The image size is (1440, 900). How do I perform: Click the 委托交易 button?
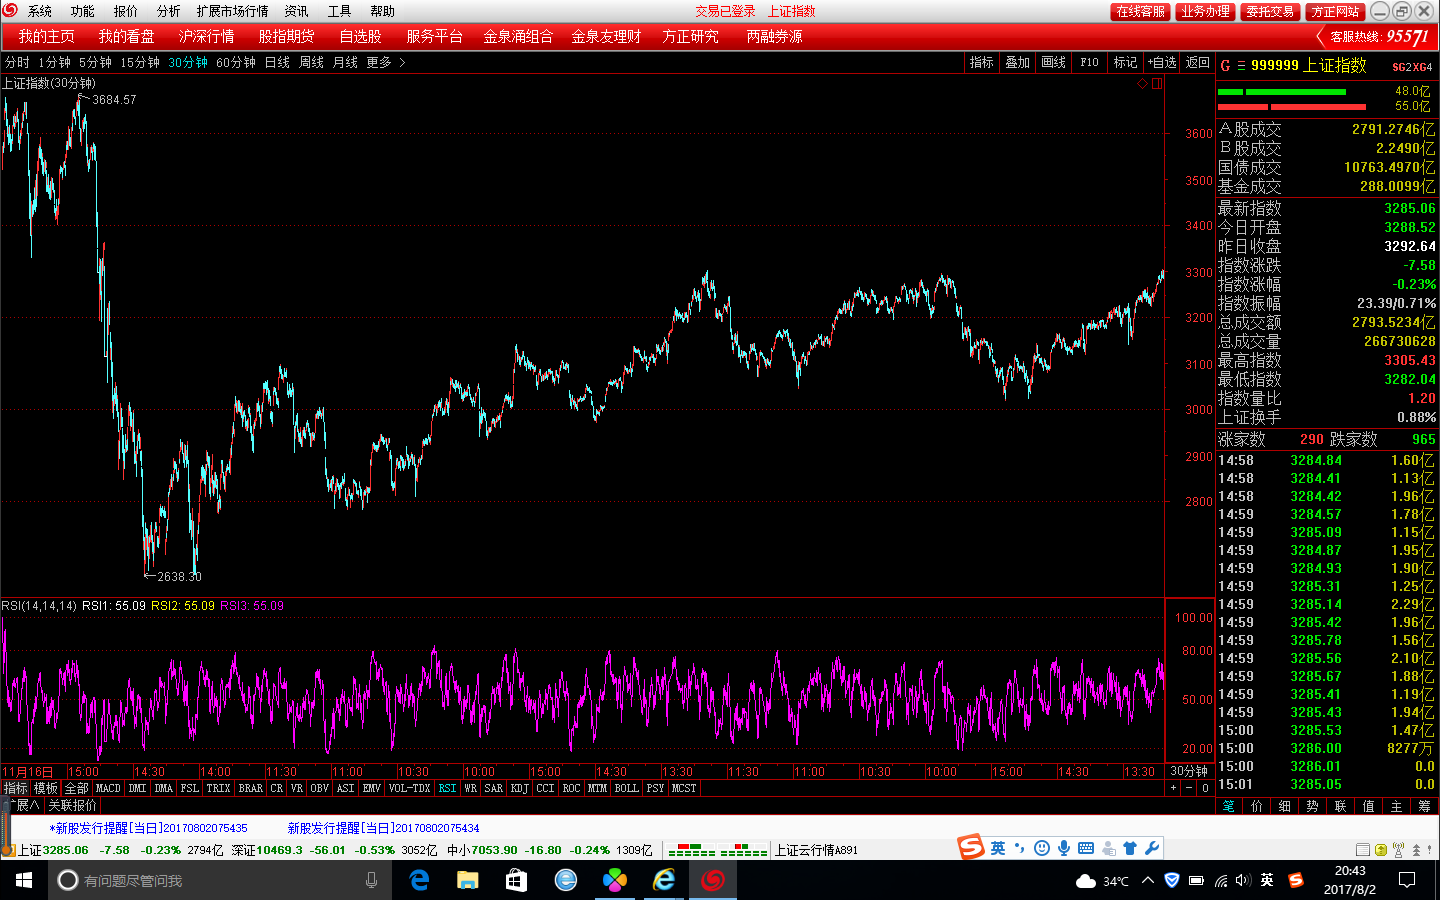1270,11
